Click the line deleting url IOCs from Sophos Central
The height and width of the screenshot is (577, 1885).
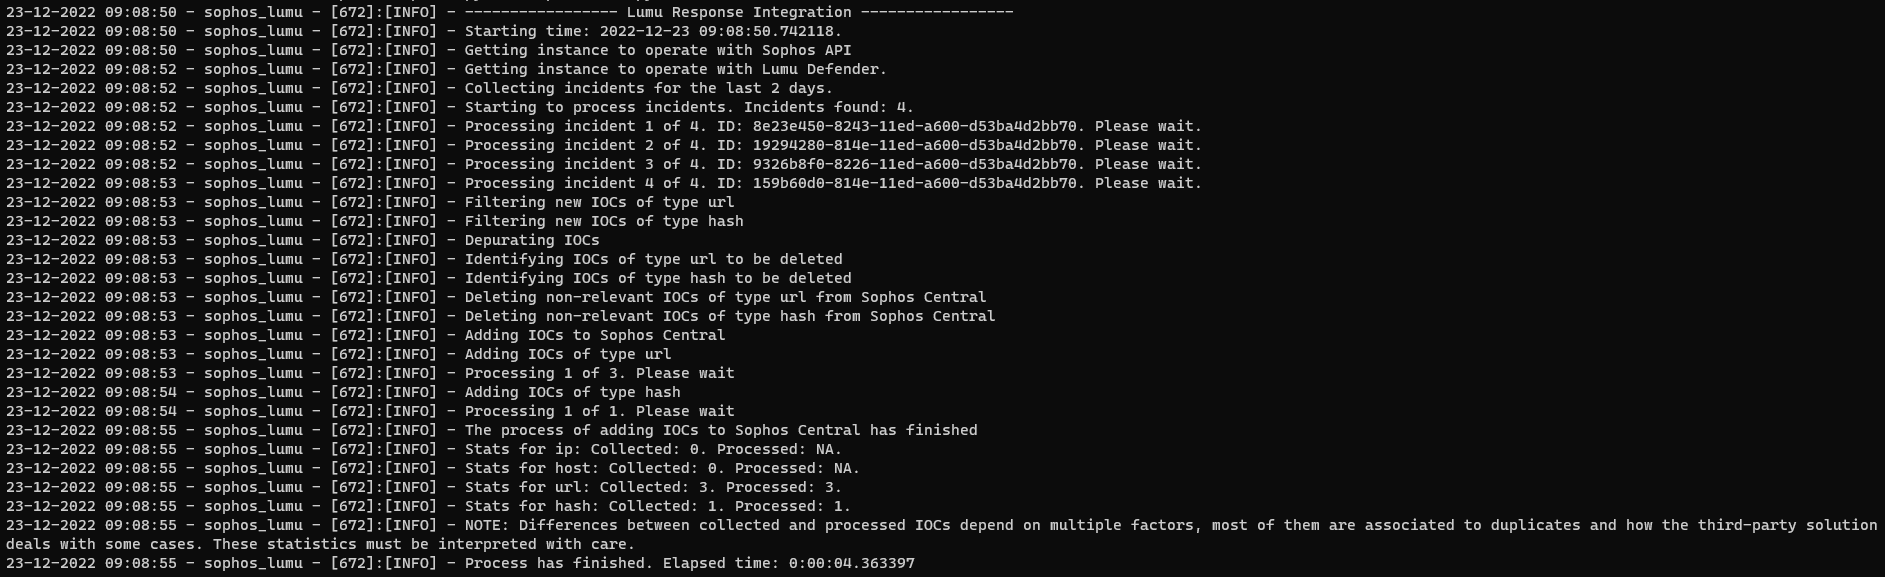tap(725, 297)
